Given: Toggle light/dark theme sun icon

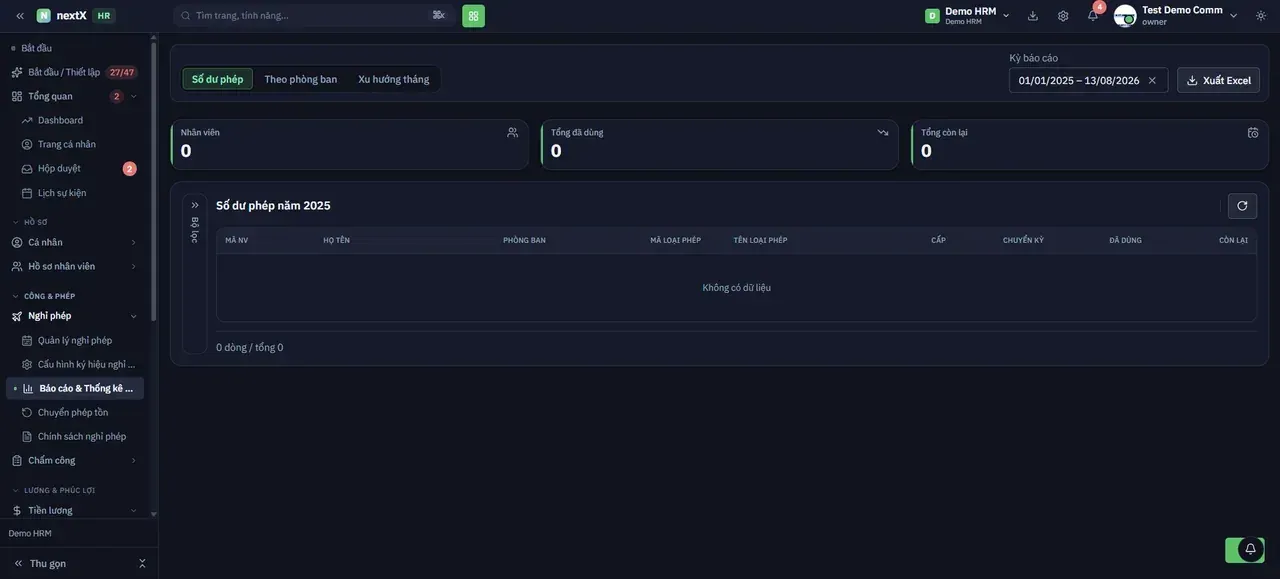Looking at the screenshot, I should pyautogui.click(x=1261, y=16).
